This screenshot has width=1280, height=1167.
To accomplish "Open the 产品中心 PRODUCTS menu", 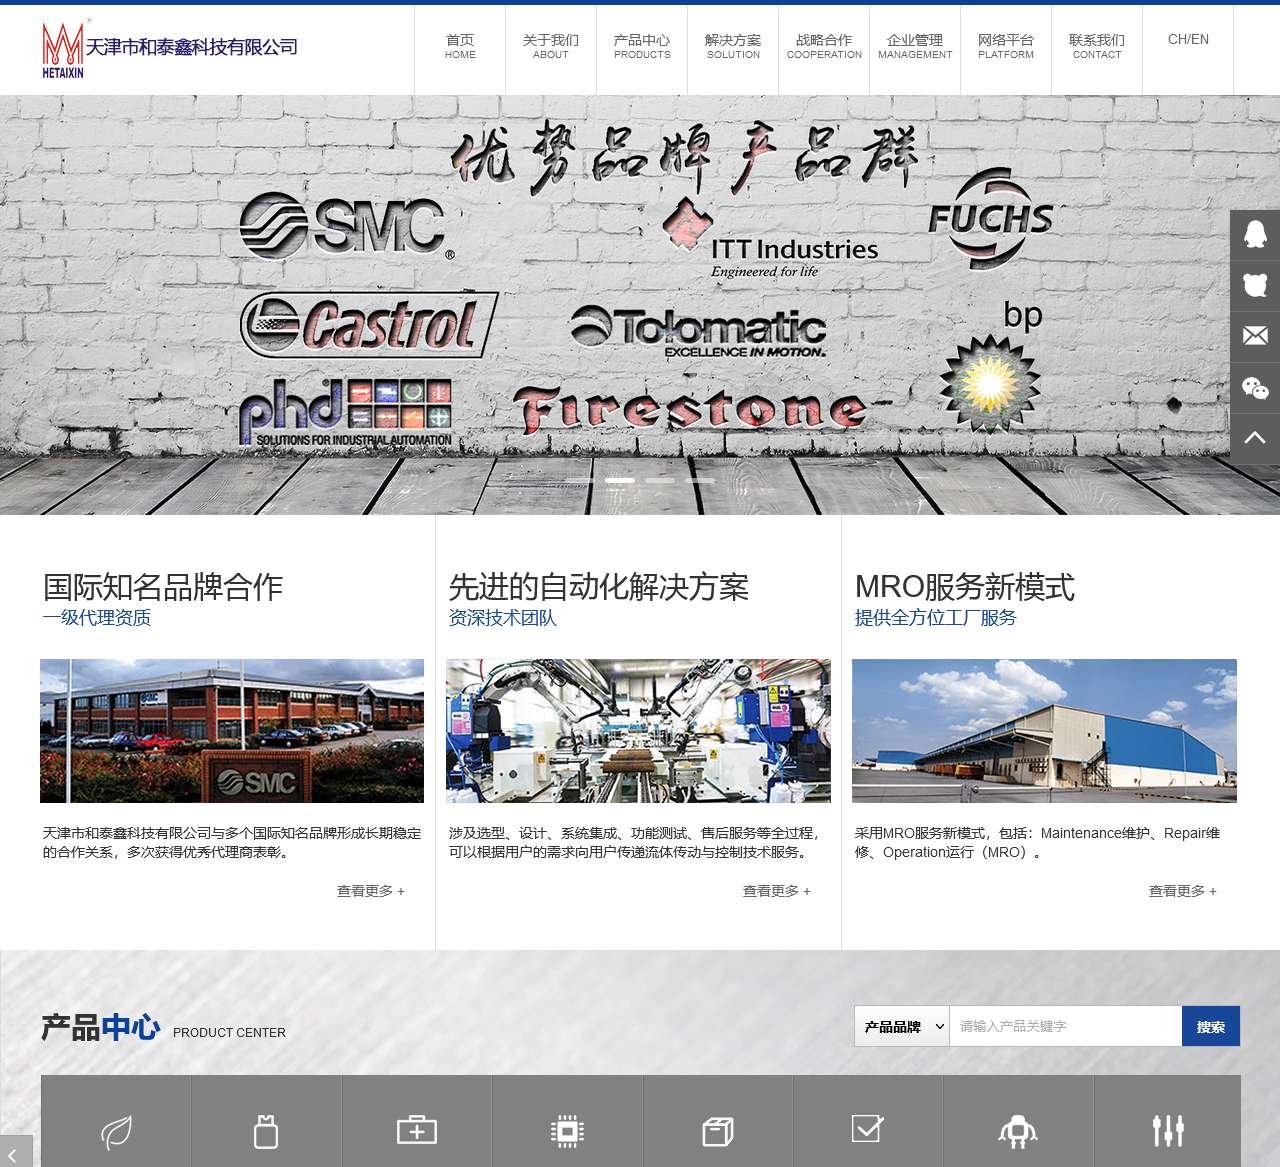I will click(642, 47).
